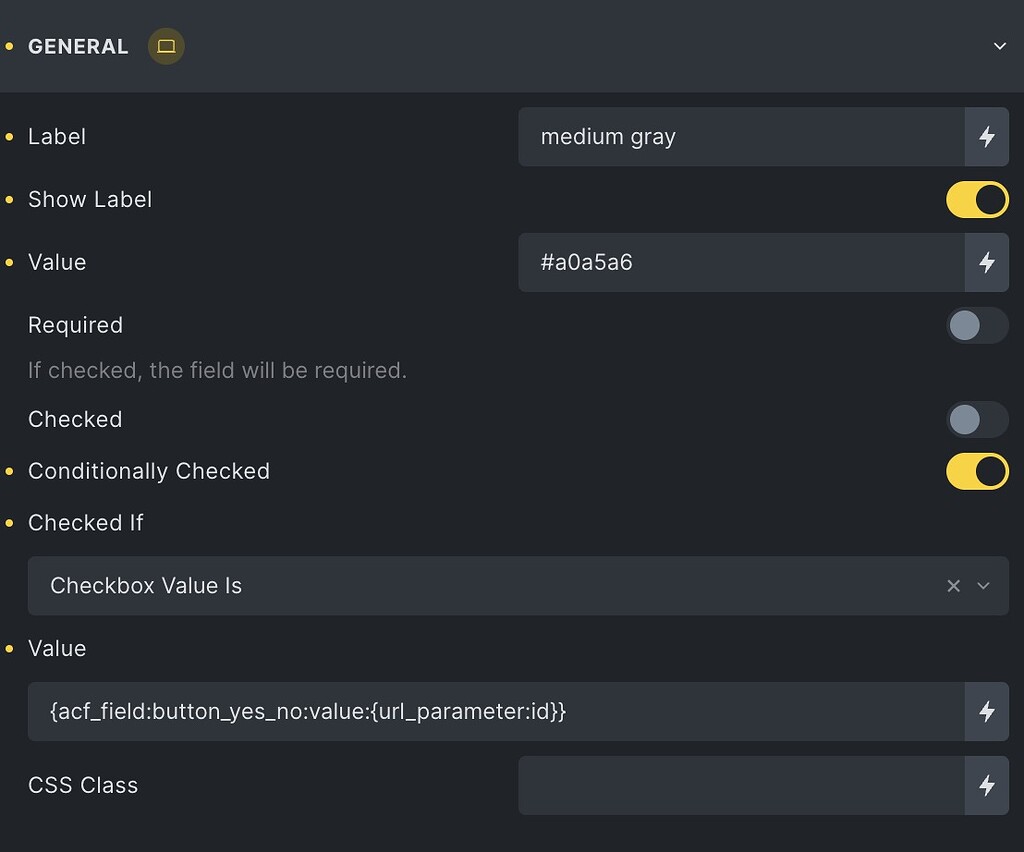Open dynamic data picker for the Label field
The image size is (1024, 852).
[x=987, y=137]
